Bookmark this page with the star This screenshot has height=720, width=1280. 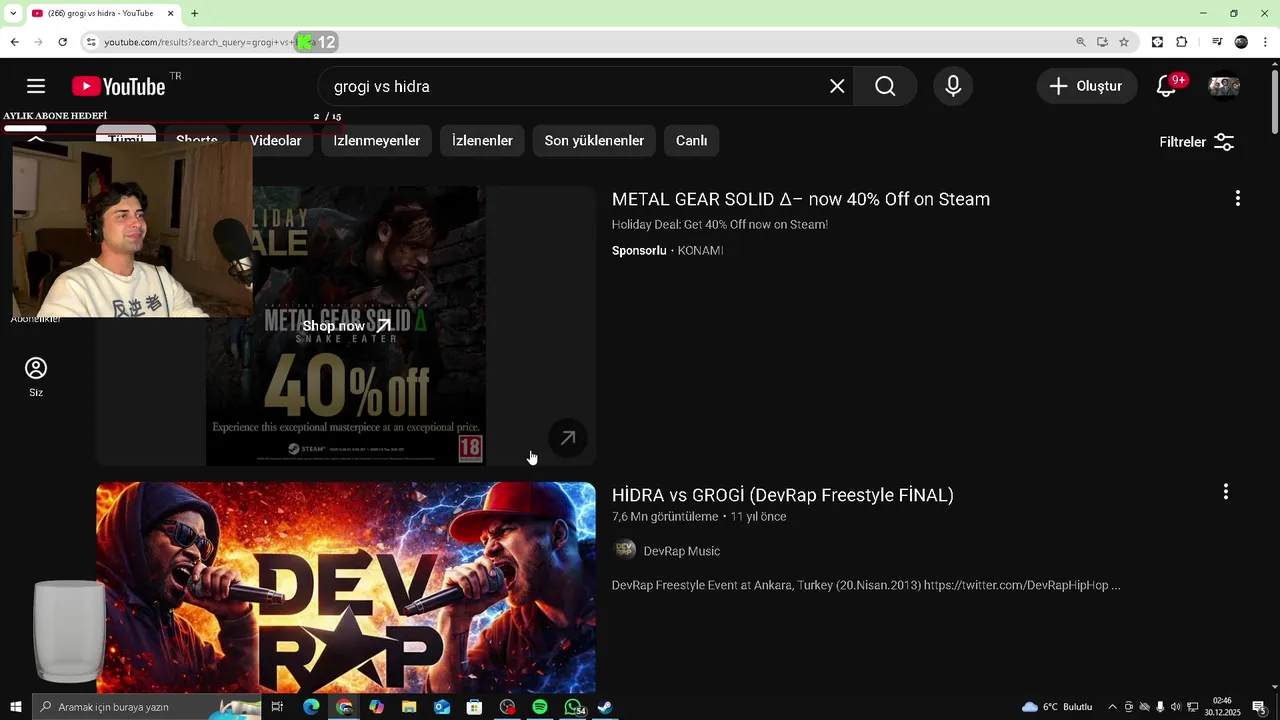(1124, 42)
